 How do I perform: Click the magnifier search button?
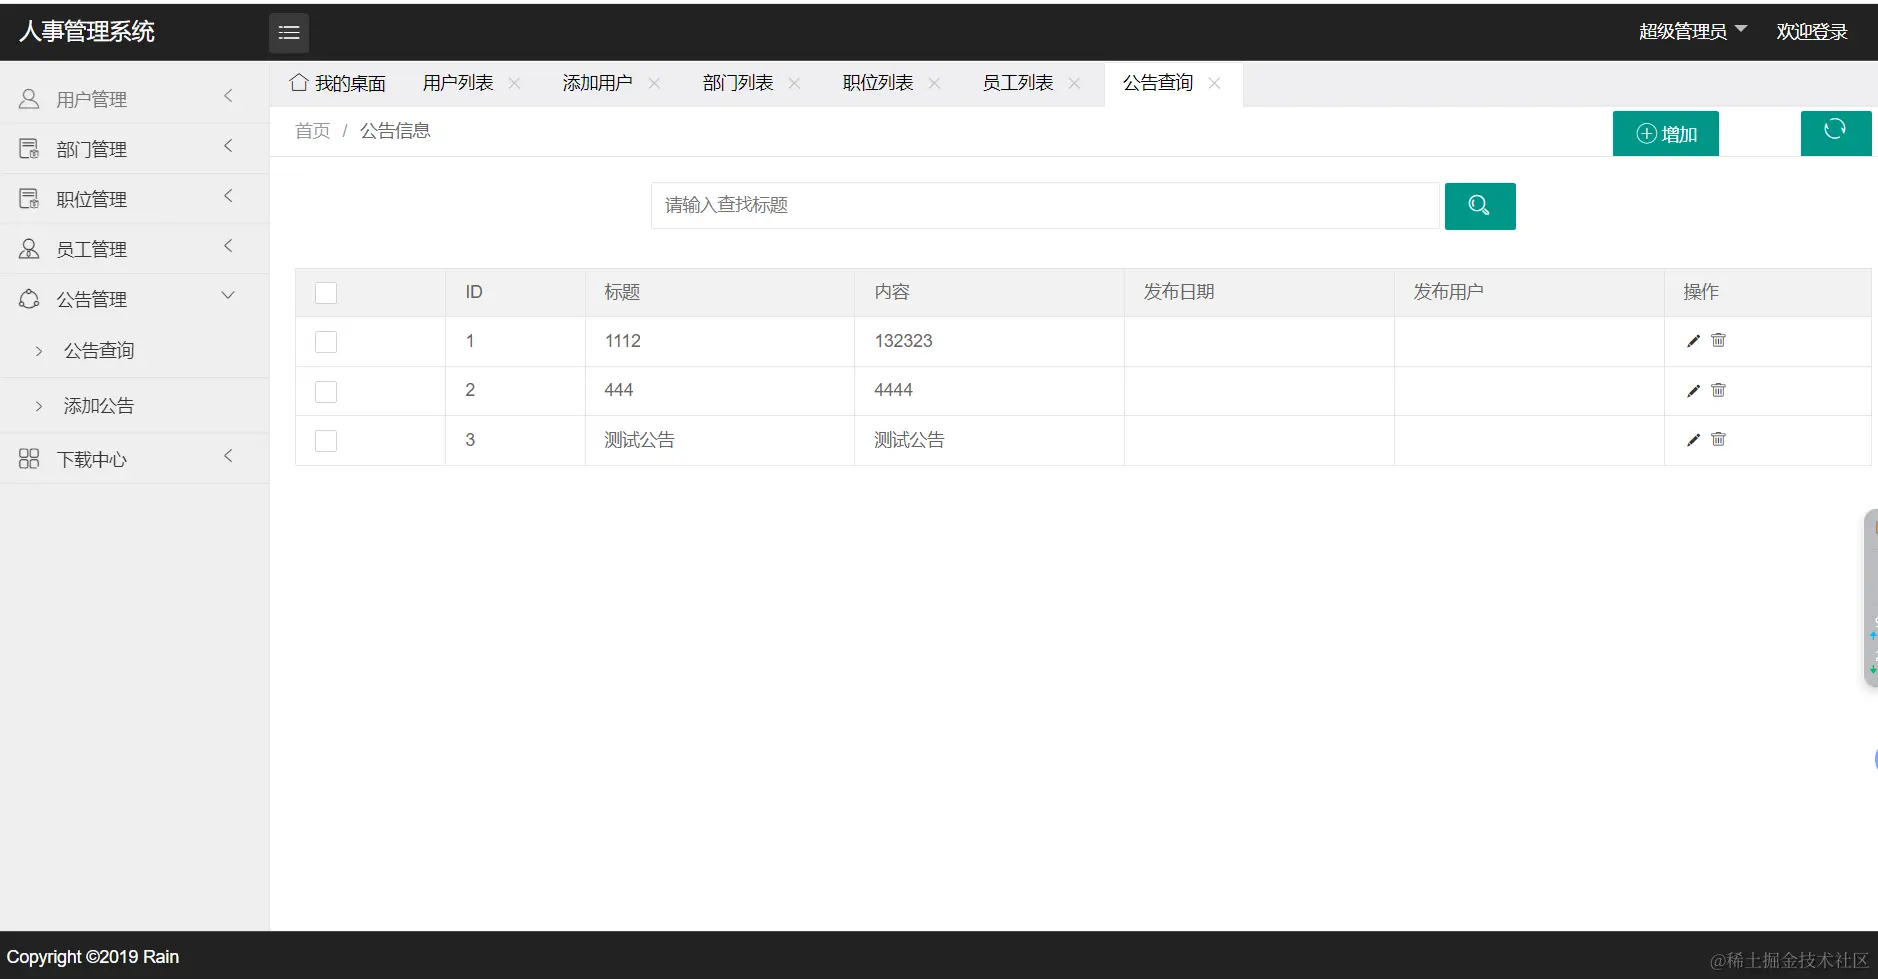point(1480,206)
